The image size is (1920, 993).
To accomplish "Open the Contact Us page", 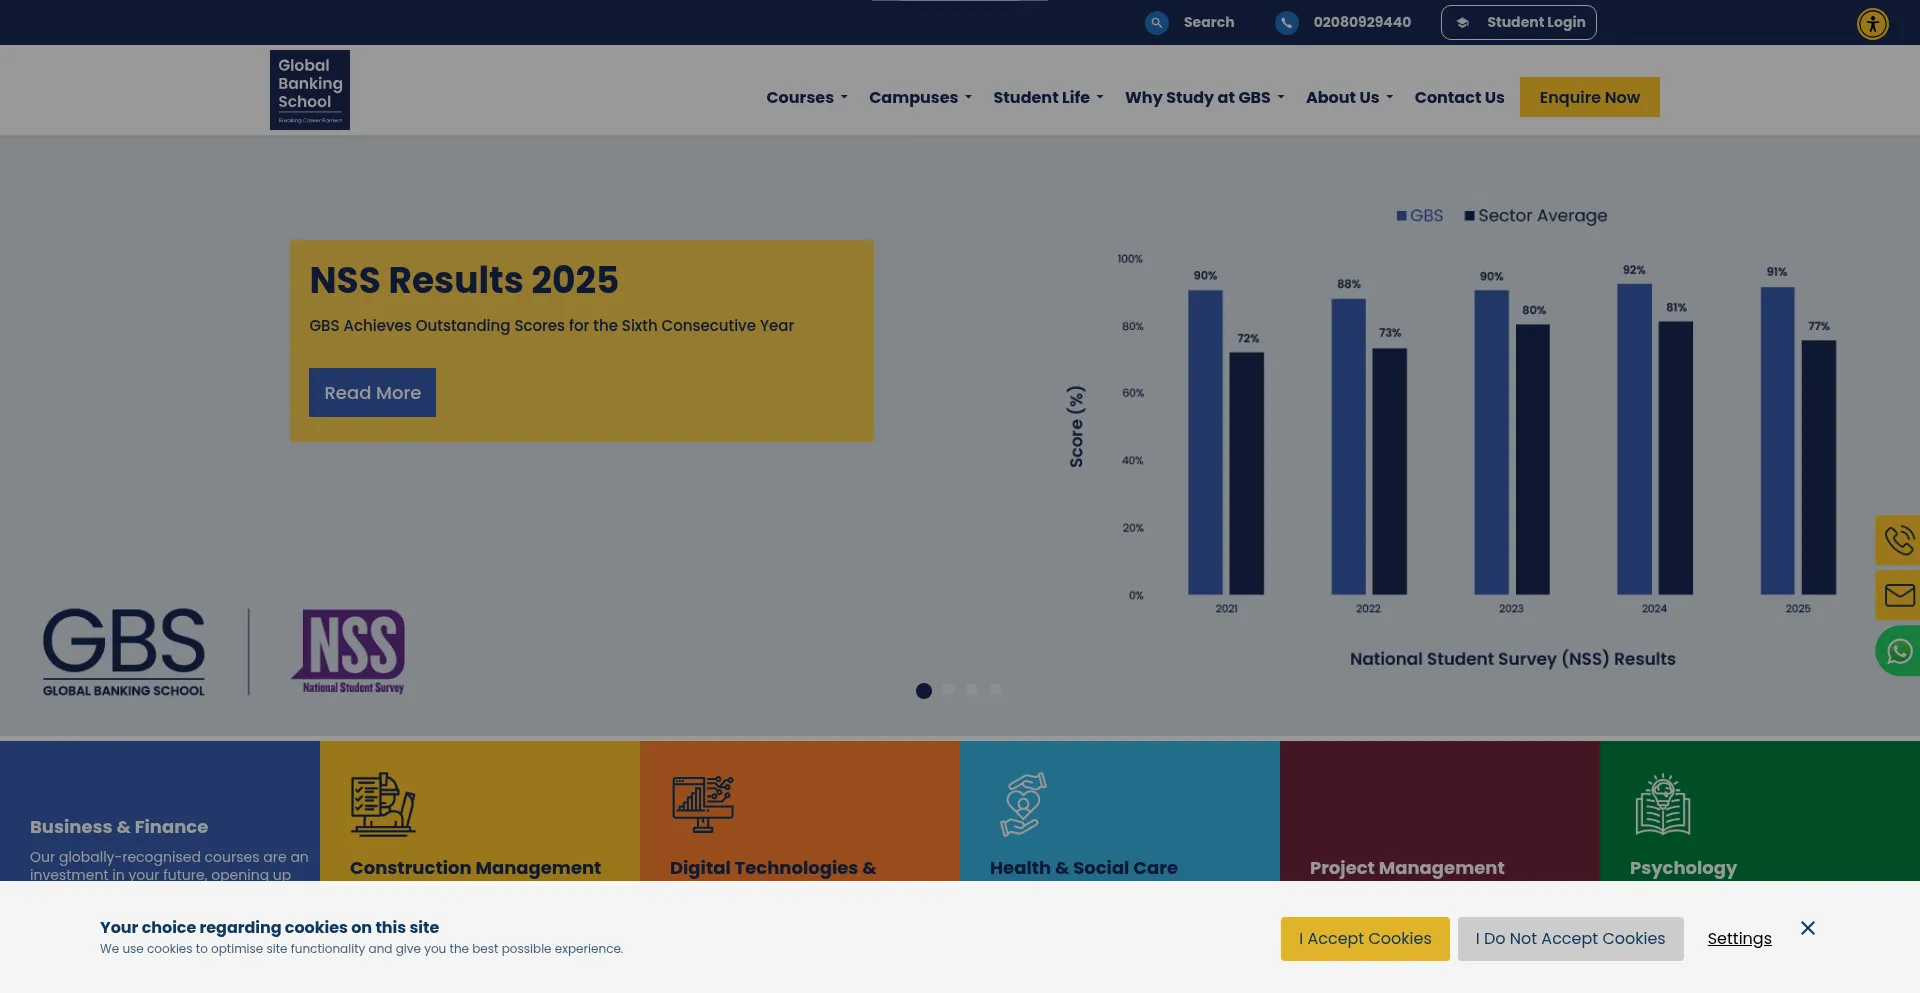I will (x=1459, y=97).
